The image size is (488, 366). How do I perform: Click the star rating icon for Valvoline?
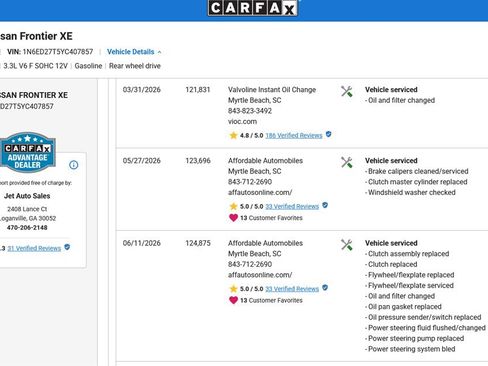pyautogui.click(x=233, y=135)
